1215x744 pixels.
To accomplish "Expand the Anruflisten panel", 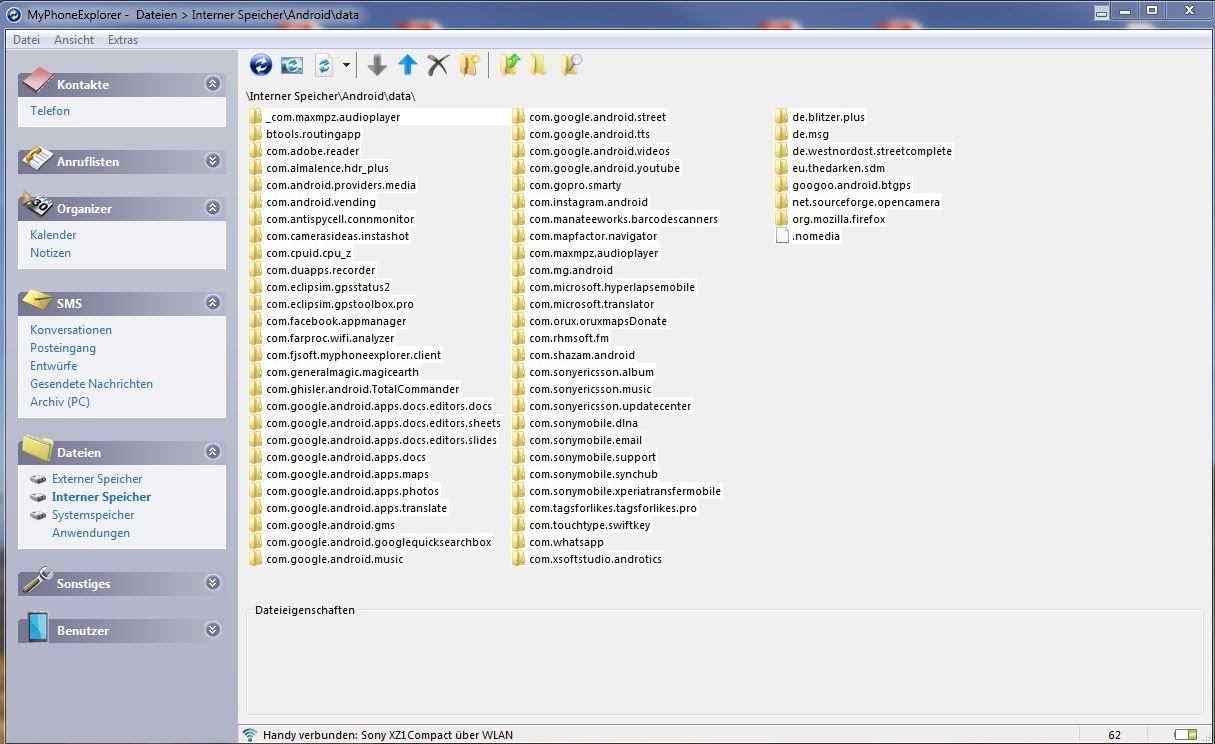I will (x=212, y=161).
